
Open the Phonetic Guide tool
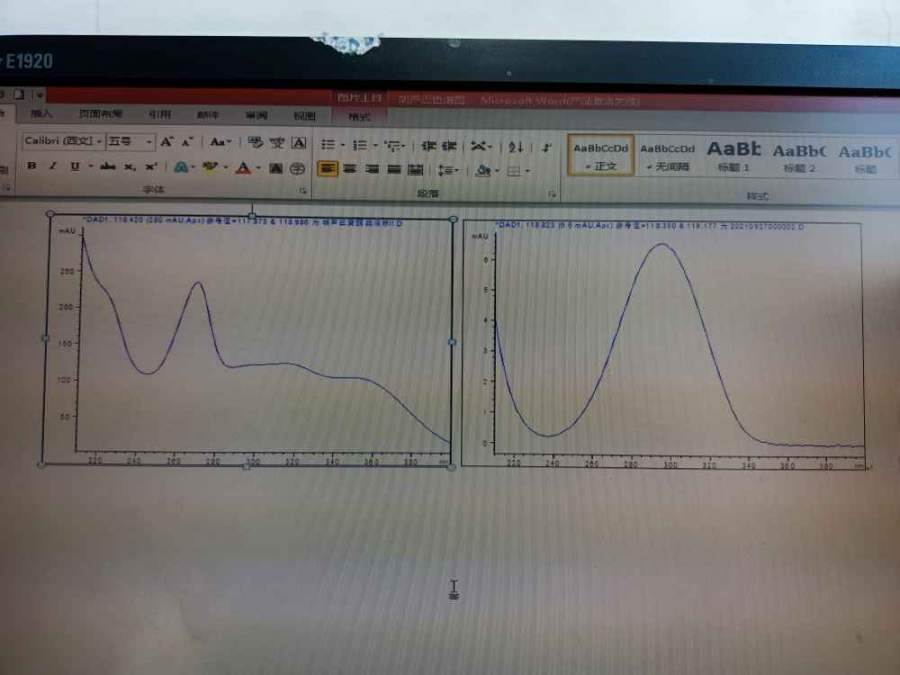[x=277, y=142]
